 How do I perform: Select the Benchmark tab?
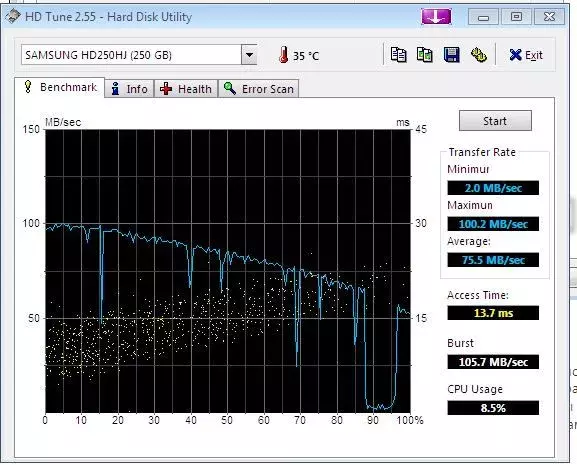[60, 88]
